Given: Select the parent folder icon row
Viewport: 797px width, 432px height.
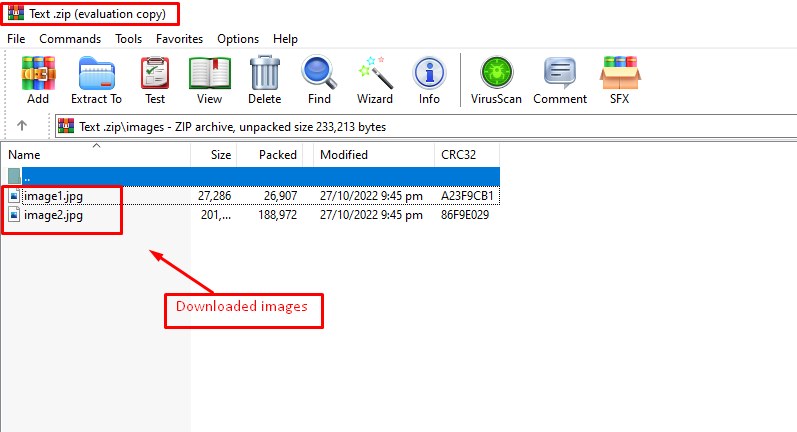Looking at the screenshot, I should pos(14,177).
